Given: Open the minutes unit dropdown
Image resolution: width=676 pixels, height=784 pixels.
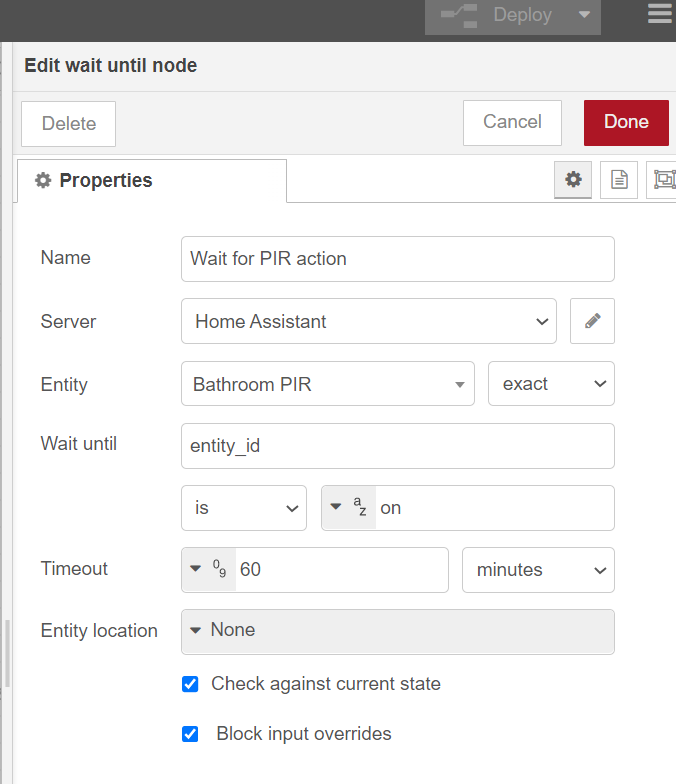Looking at the screenshot, I should (538, 570).
